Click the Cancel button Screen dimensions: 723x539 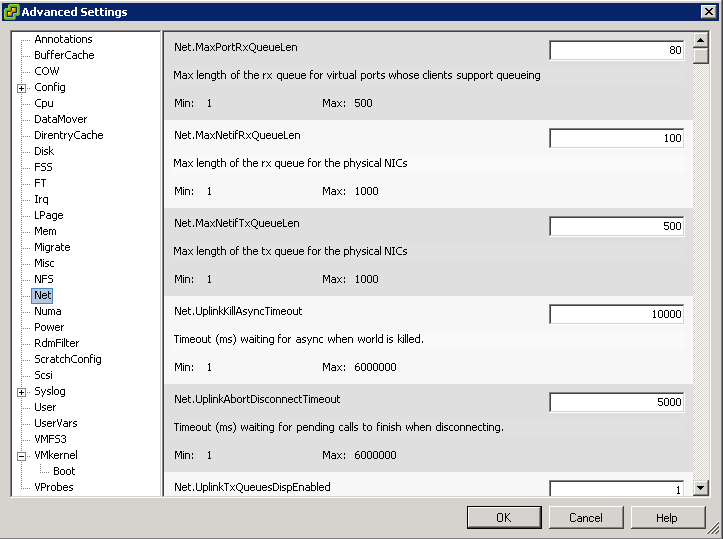click(586, 518)
